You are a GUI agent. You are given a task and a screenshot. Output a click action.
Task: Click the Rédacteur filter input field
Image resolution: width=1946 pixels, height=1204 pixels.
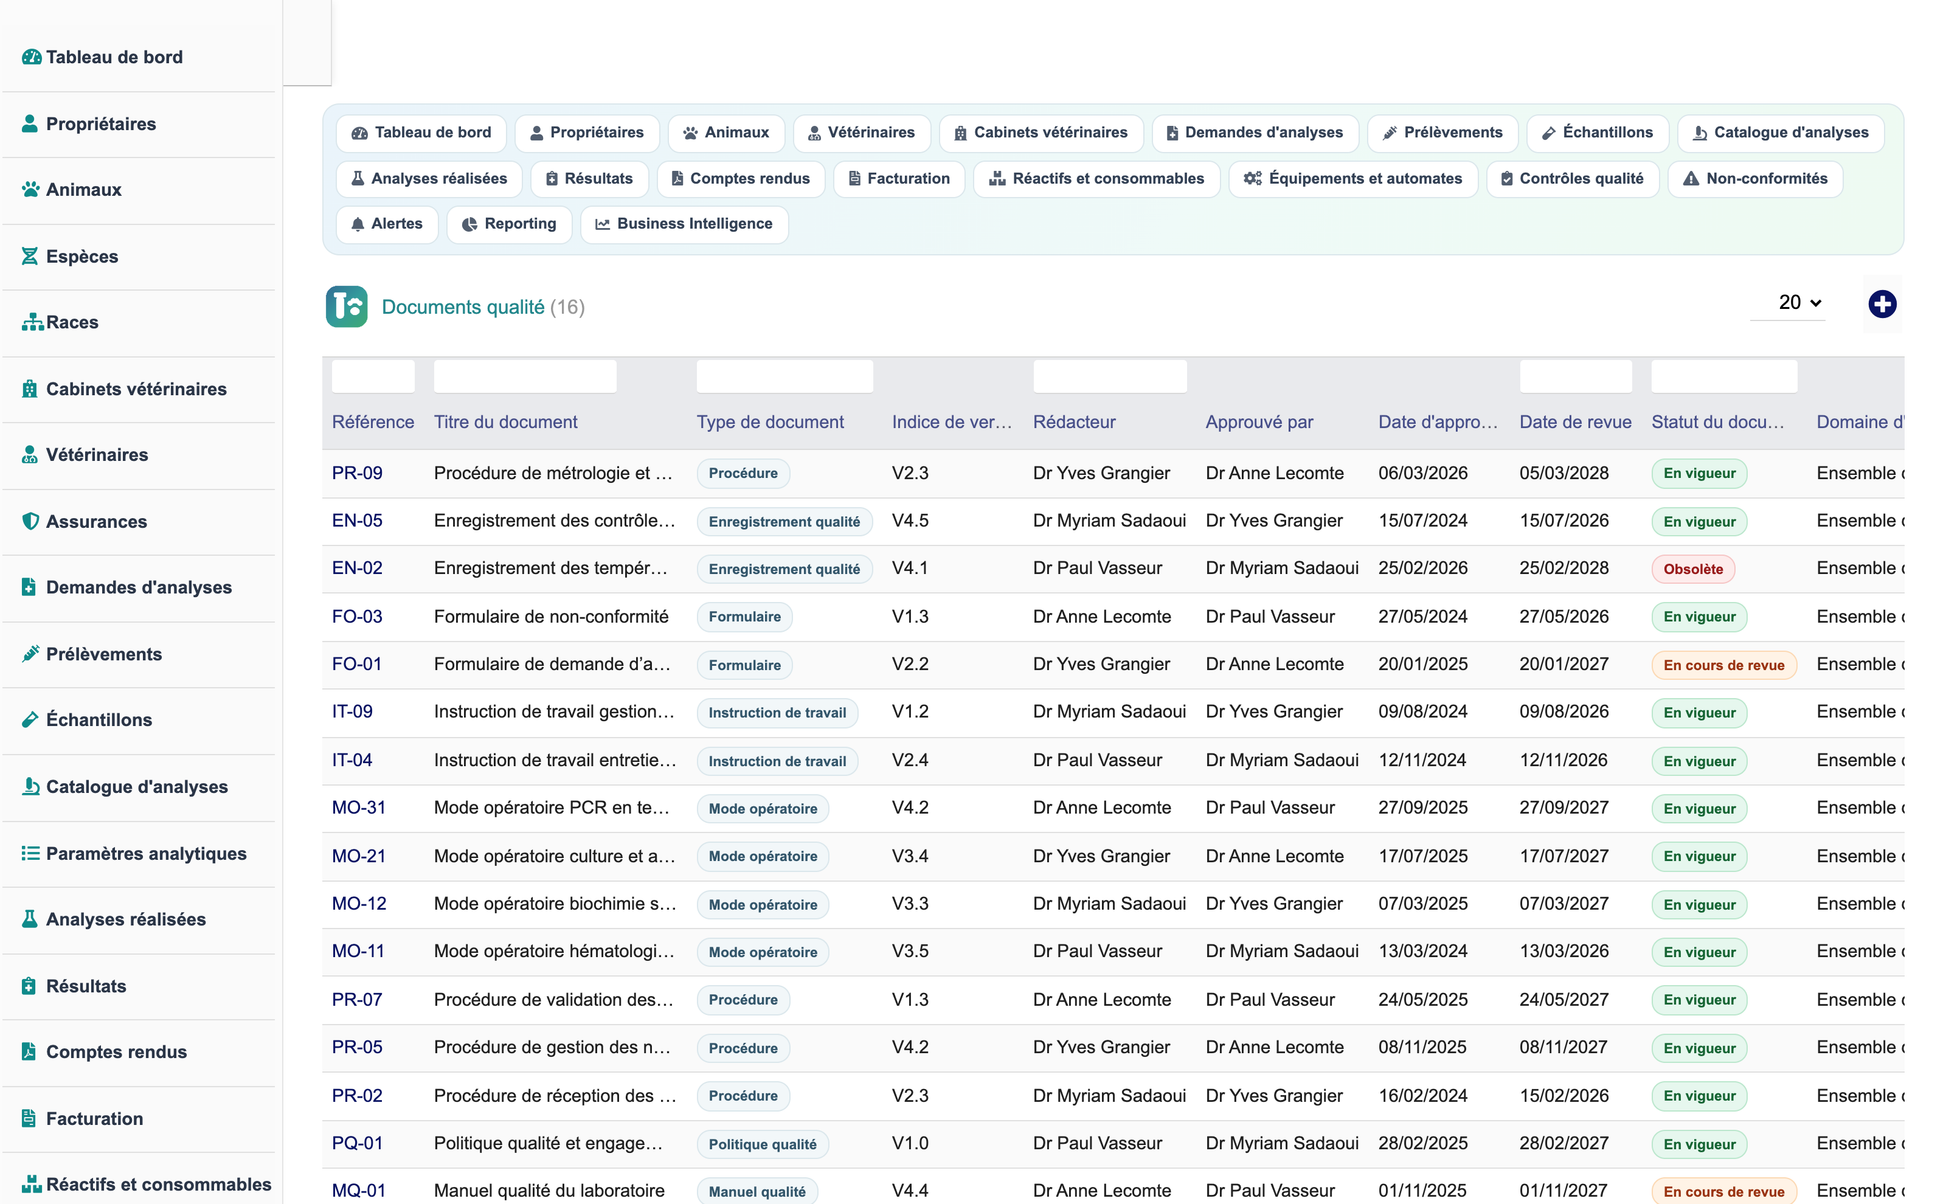(x=1110, y=376)
